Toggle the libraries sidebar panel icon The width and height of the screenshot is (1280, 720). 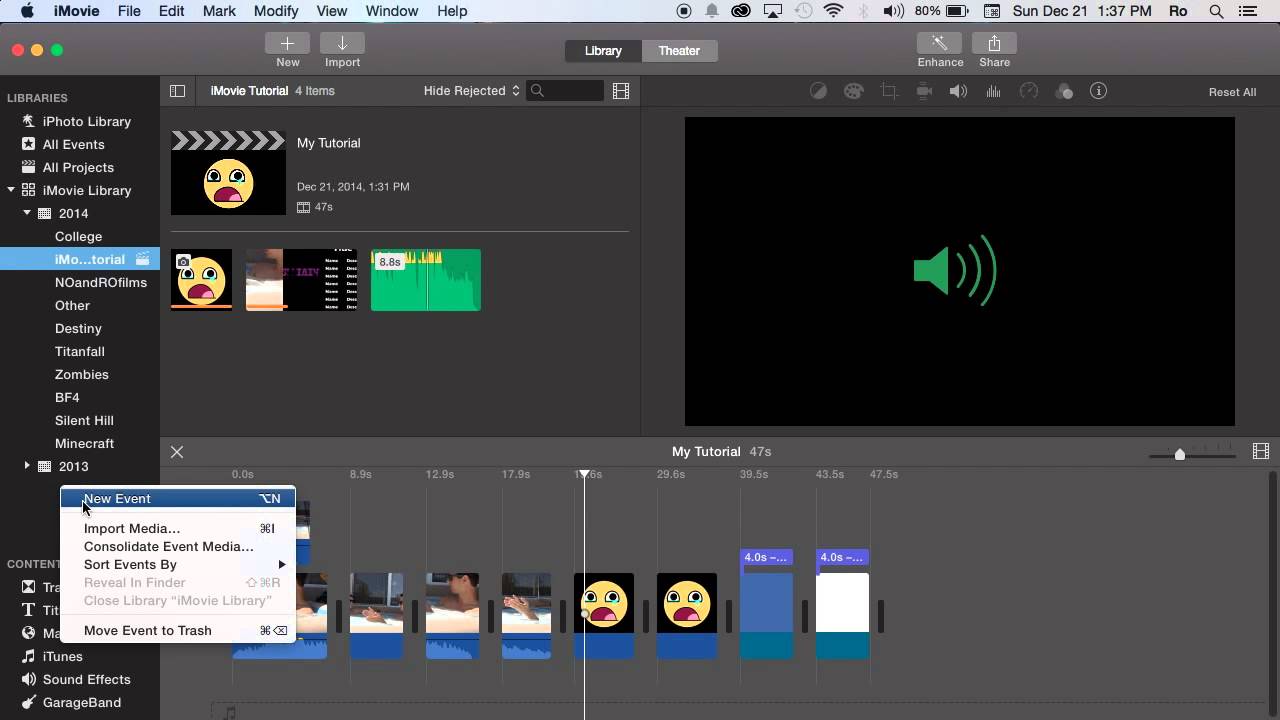click(x=177, y=91)
